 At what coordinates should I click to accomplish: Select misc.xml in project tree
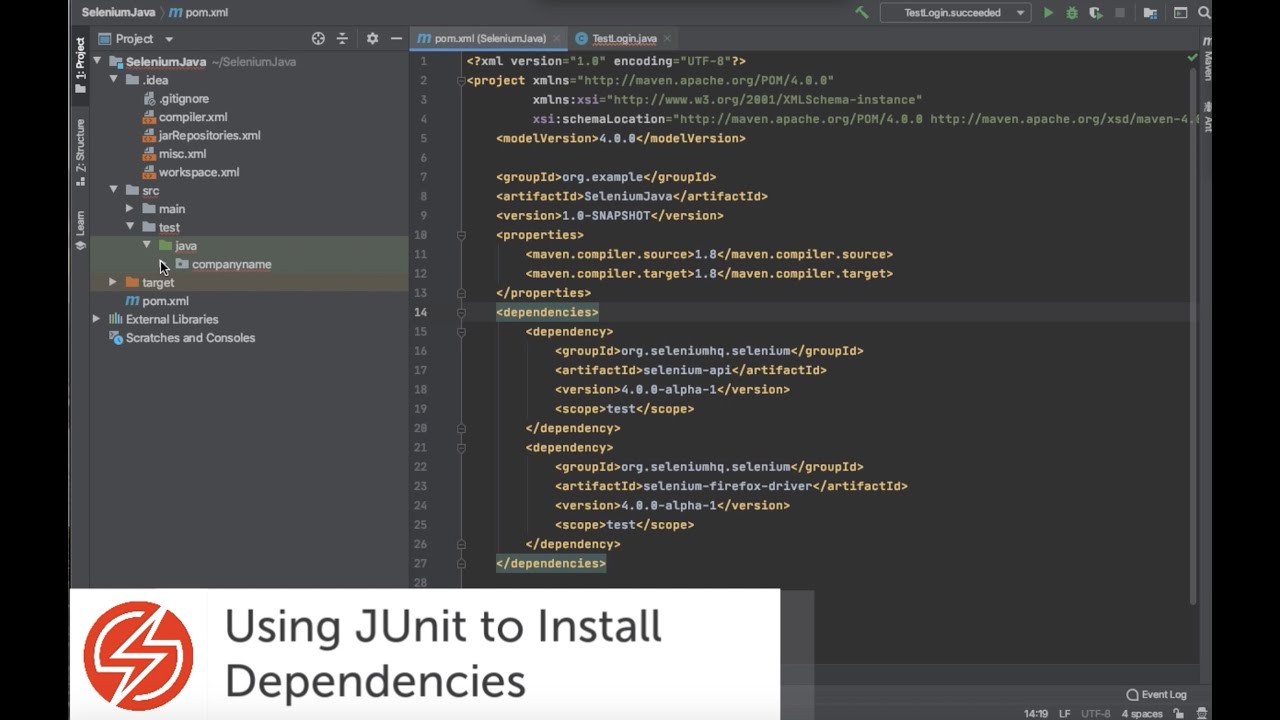pos(182,154)
